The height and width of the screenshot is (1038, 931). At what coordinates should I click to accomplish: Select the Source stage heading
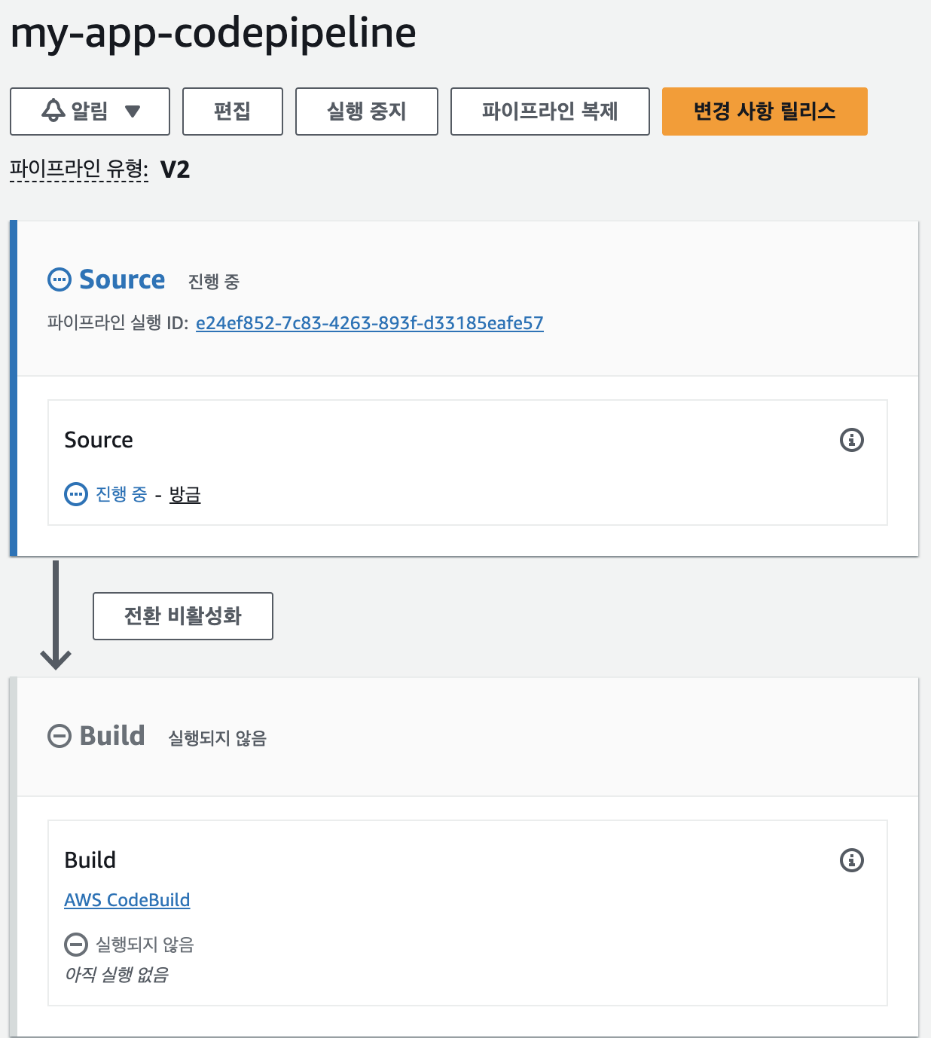(x=122, y=279)
